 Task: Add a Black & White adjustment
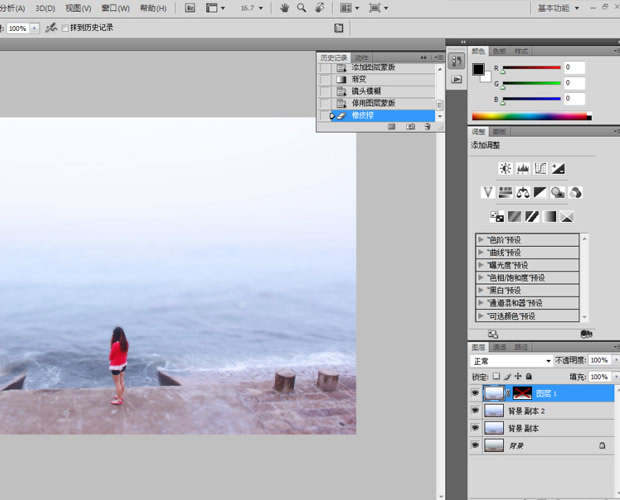[540, 192]
